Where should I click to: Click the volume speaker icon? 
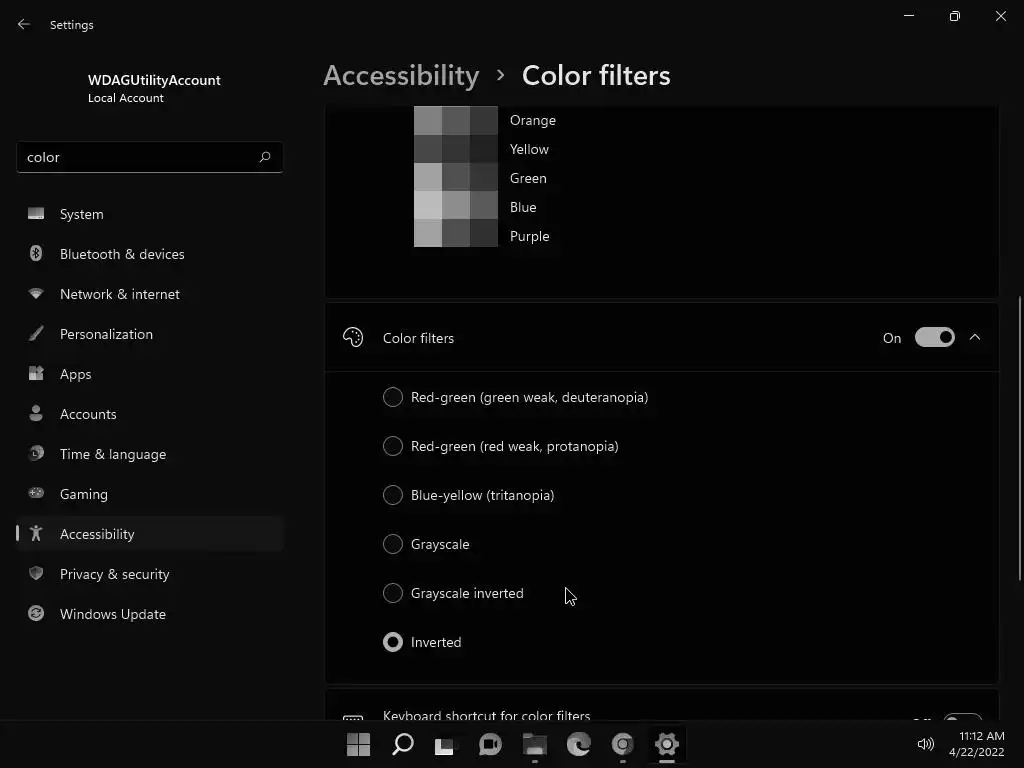coord(925,744)
